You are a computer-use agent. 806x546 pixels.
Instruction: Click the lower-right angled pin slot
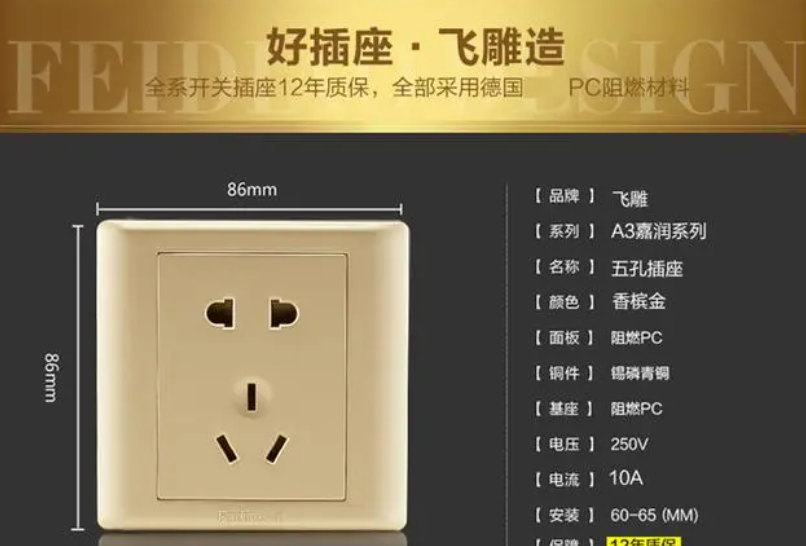(277, 449)
